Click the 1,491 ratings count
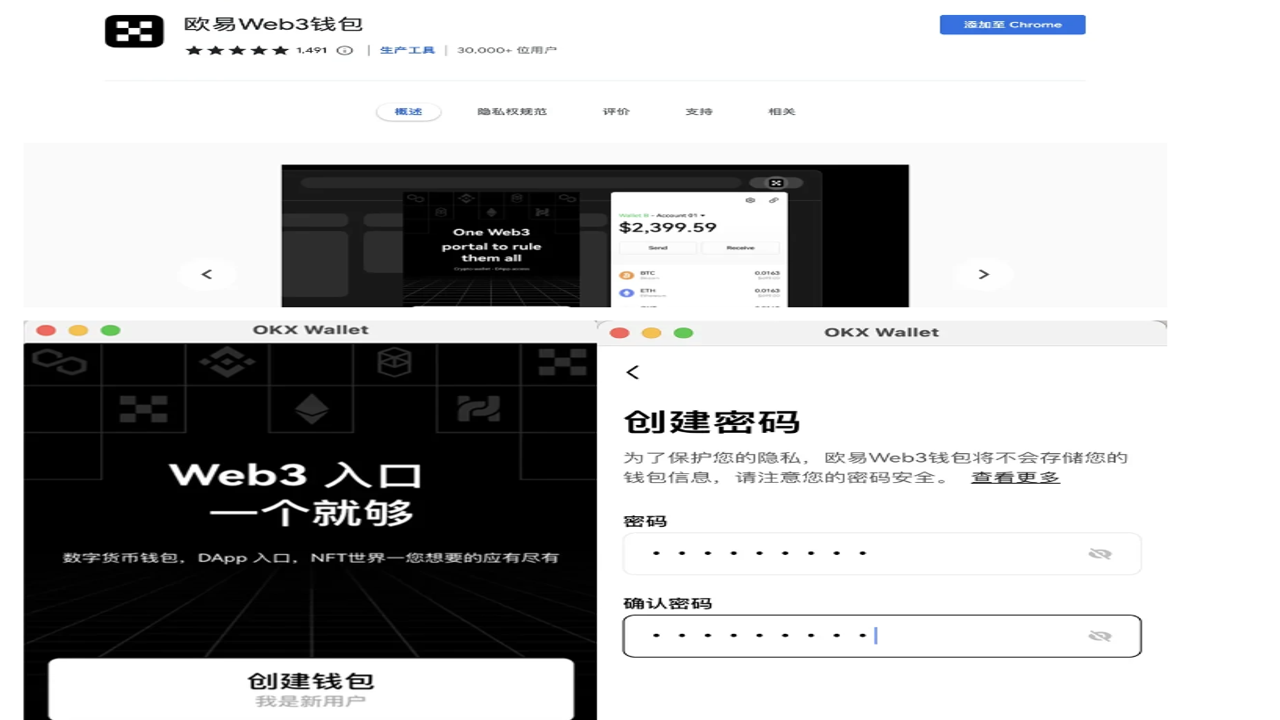The height and width of the screenshot is (720, 1280). (x=312, y=50)
